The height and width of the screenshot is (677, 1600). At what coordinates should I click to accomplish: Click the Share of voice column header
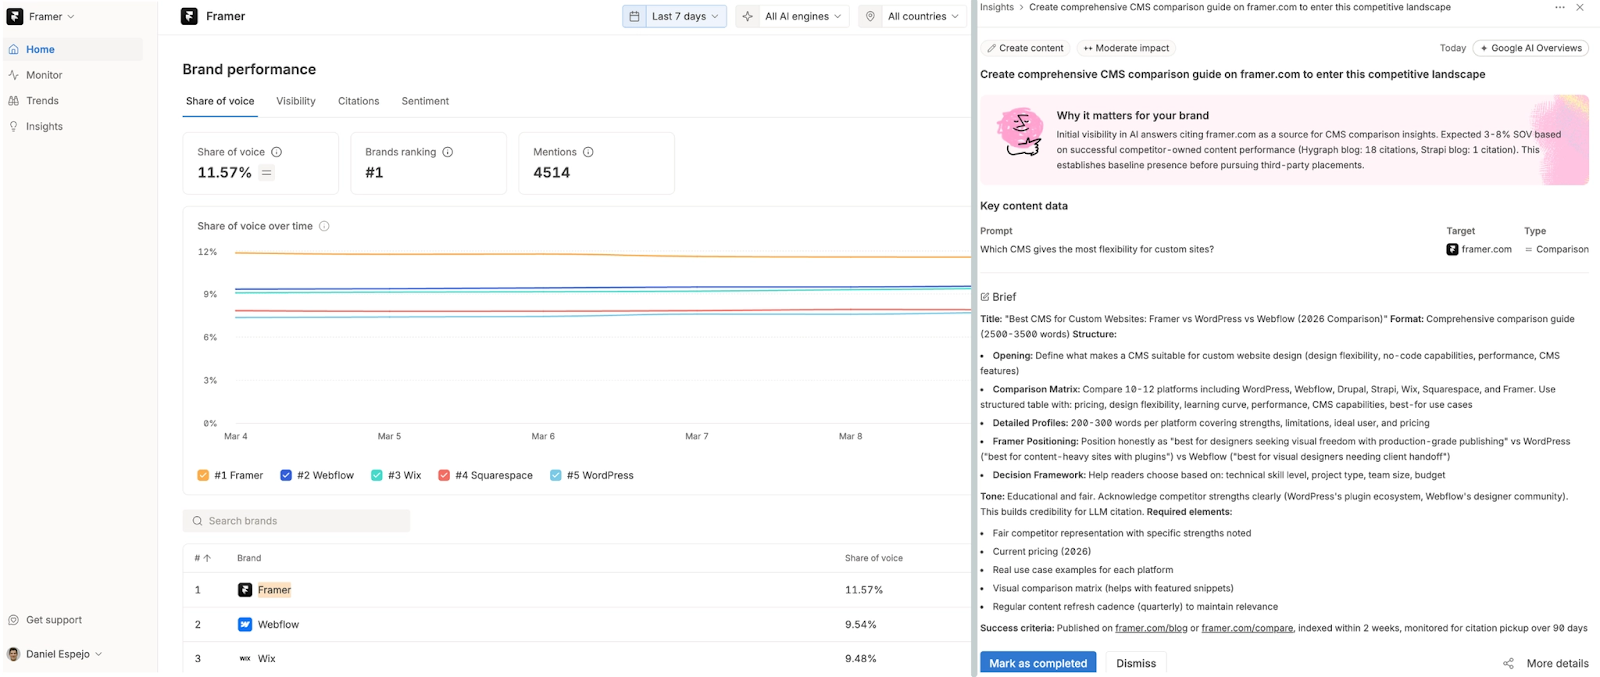pyautogui.click(x=874, y=558)
